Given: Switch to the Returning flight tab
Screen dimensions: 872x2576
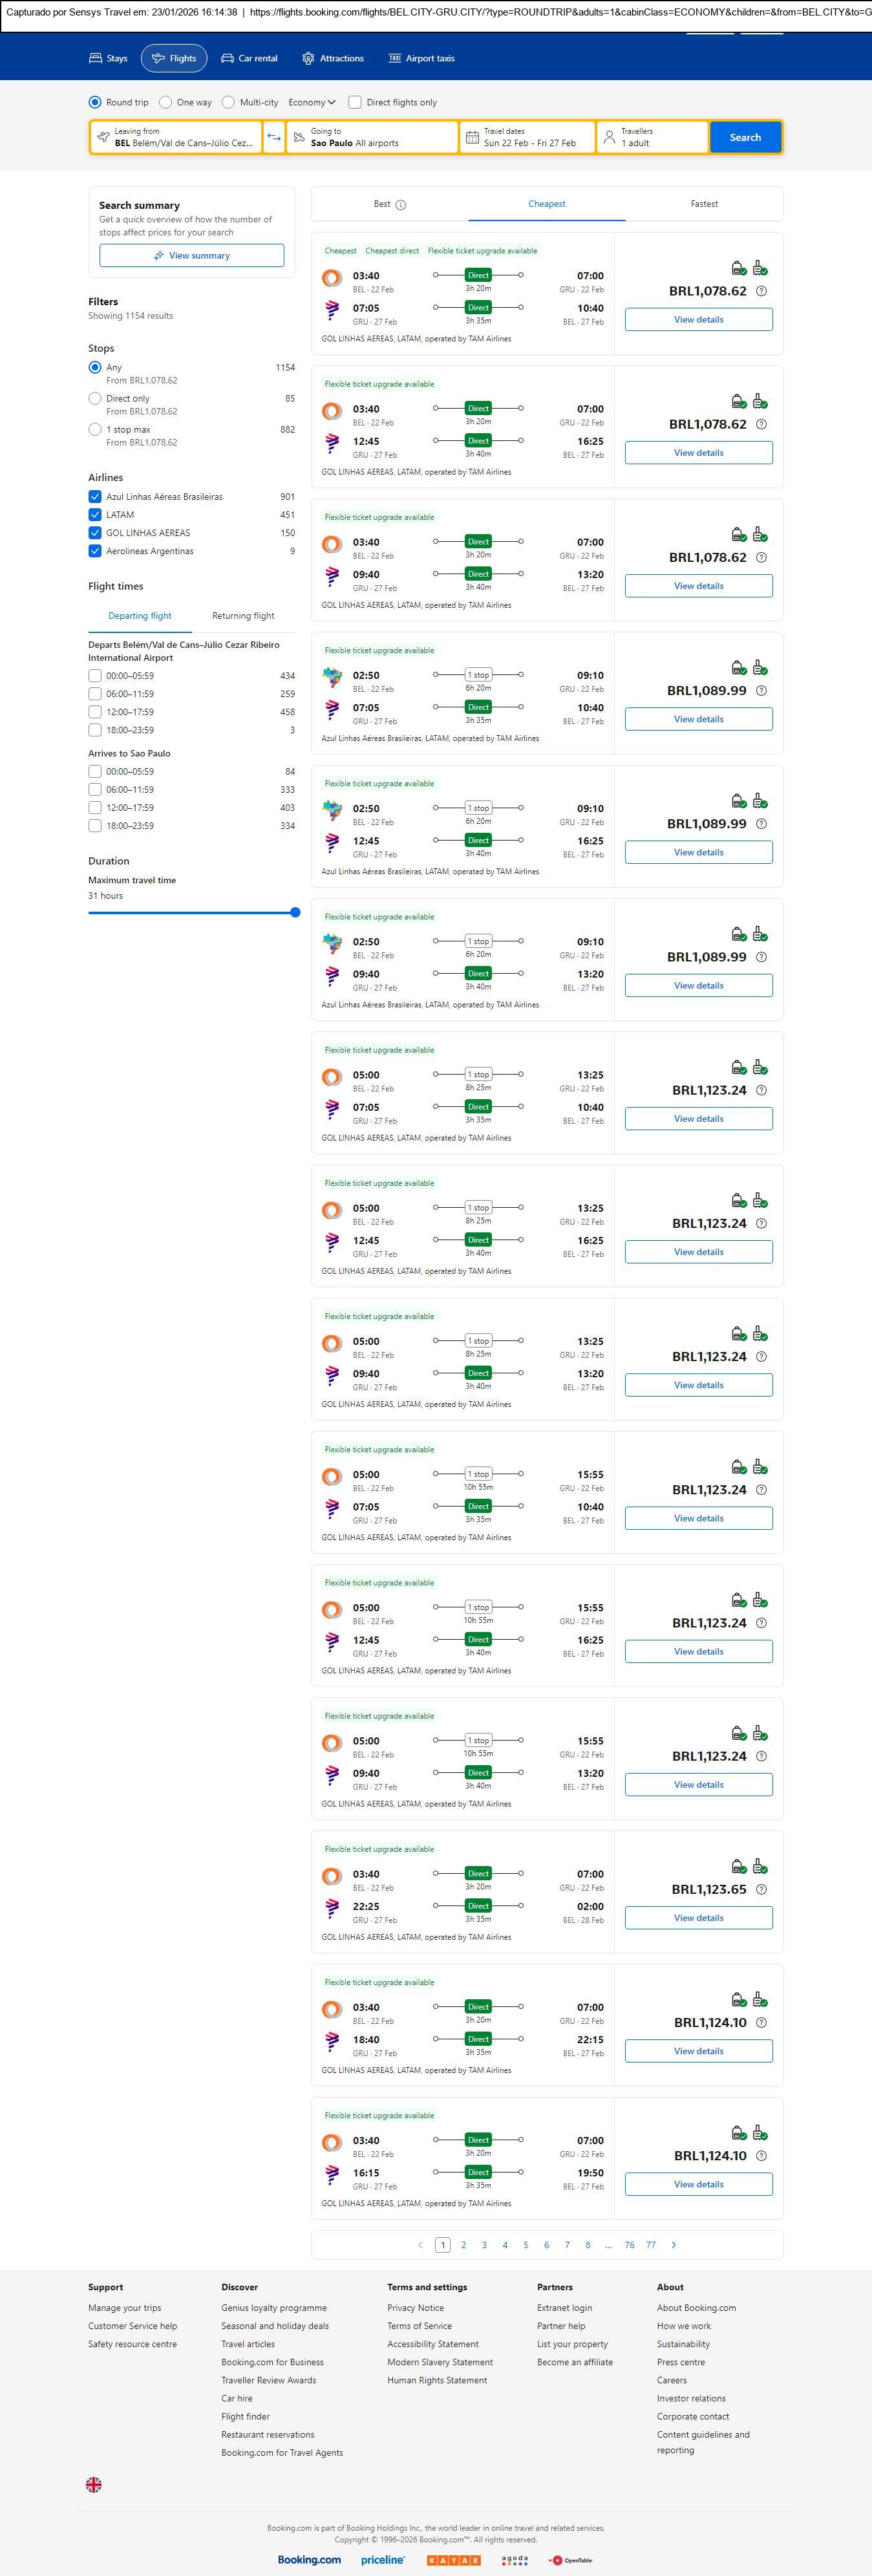Looking at the screenshot, I should pos(243,616).
